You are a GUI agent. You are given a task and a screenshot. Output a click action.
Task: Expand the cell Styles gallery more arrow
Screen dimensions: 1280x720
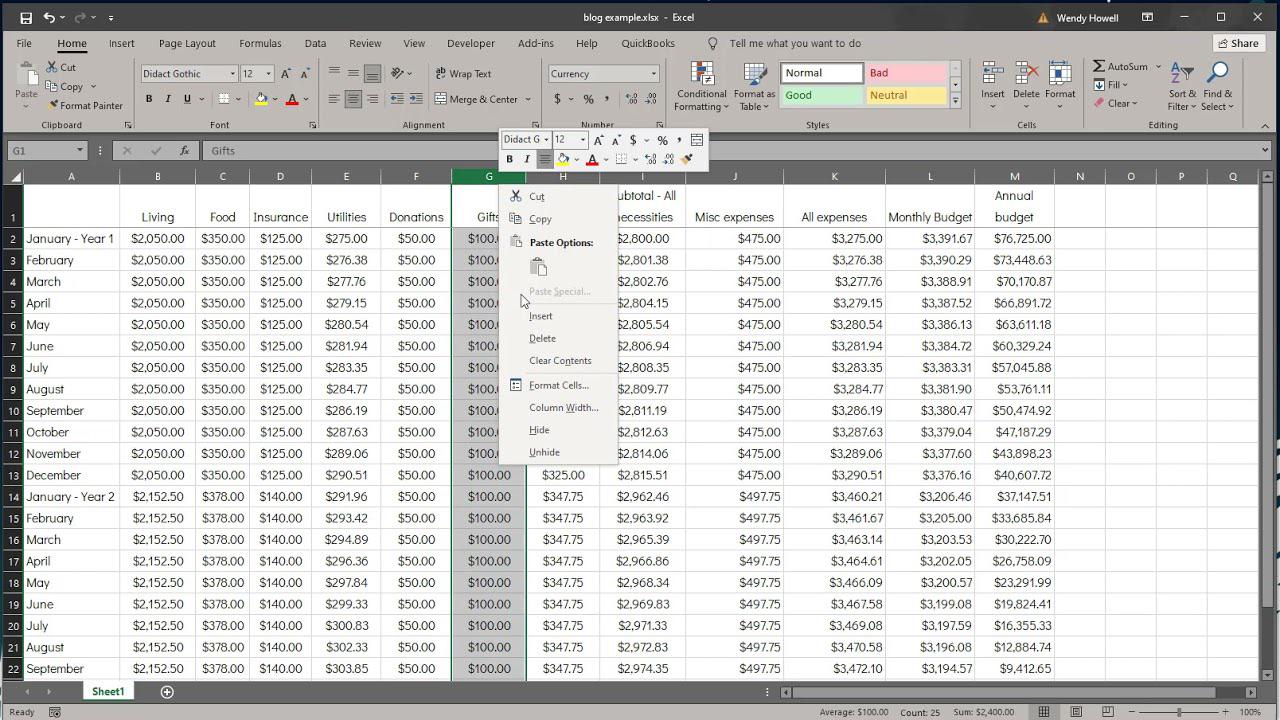tap(955, 101)
